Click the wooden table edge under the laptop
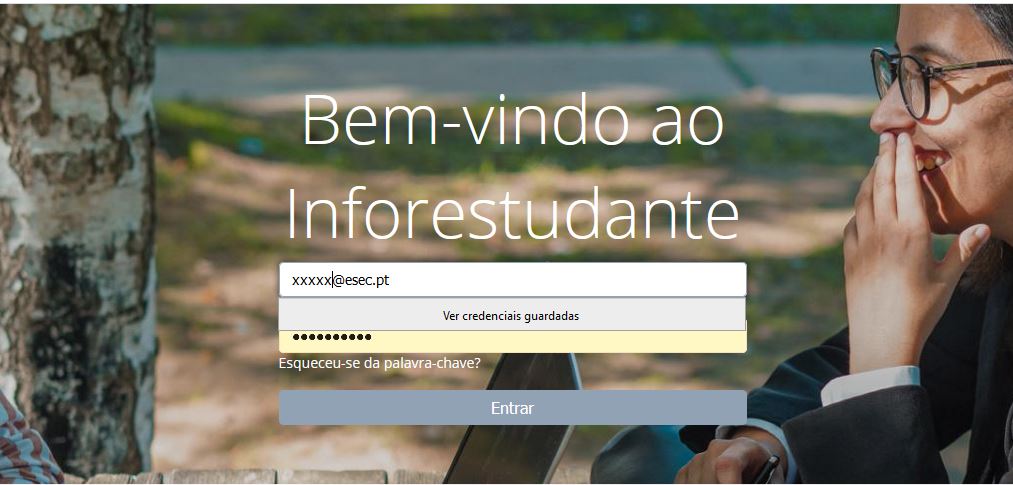 (x=258, y=477)
